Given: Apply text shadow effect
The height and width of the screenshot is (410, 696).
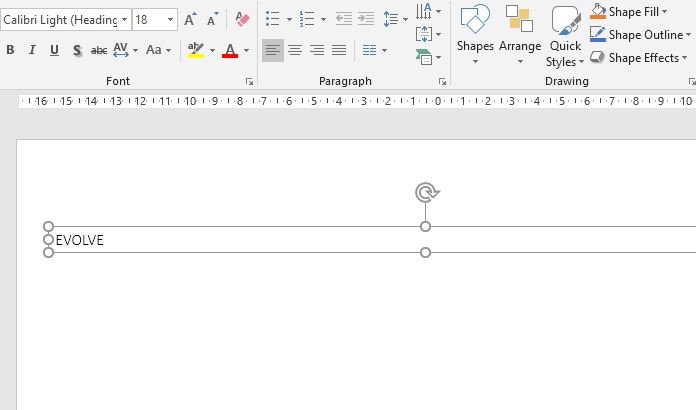Looking at the screenshot, I should [76, 50].
